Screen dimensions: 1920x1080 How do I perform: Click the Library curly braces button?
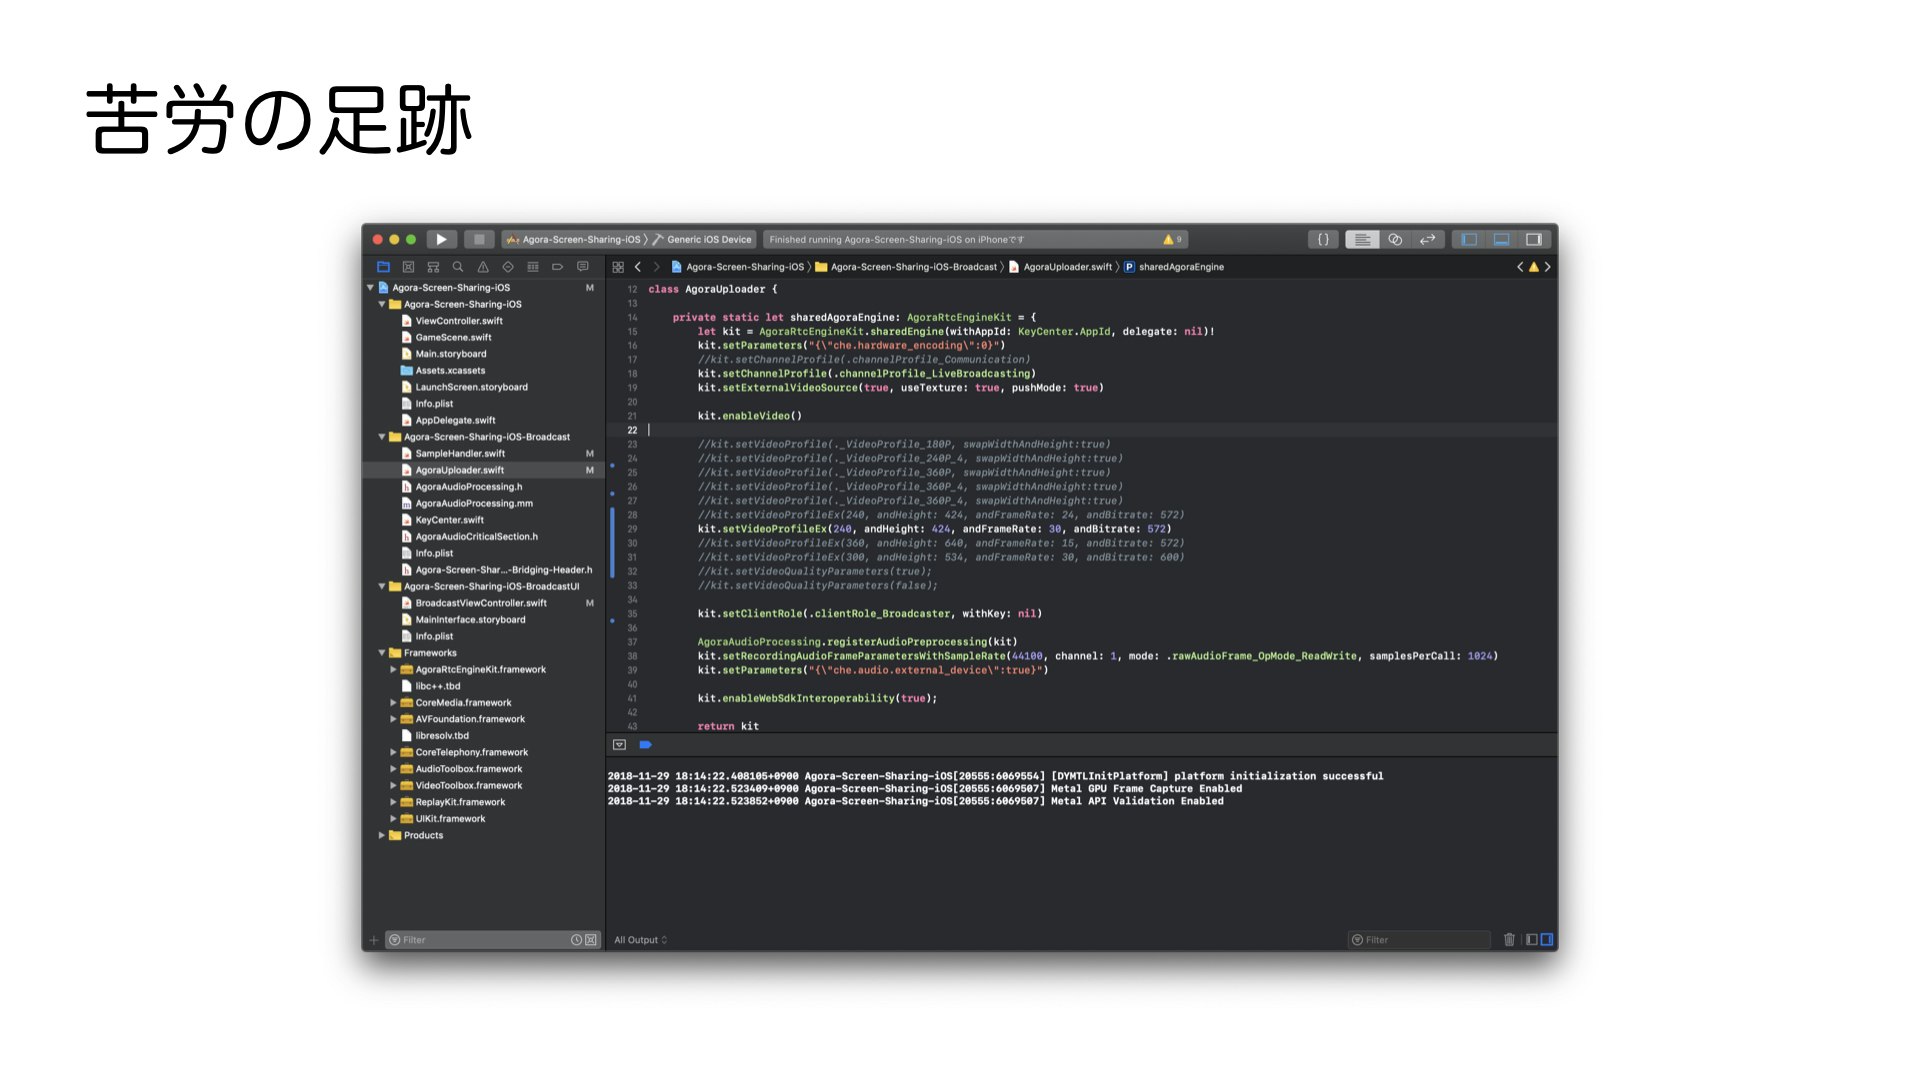coord(1323,240)
